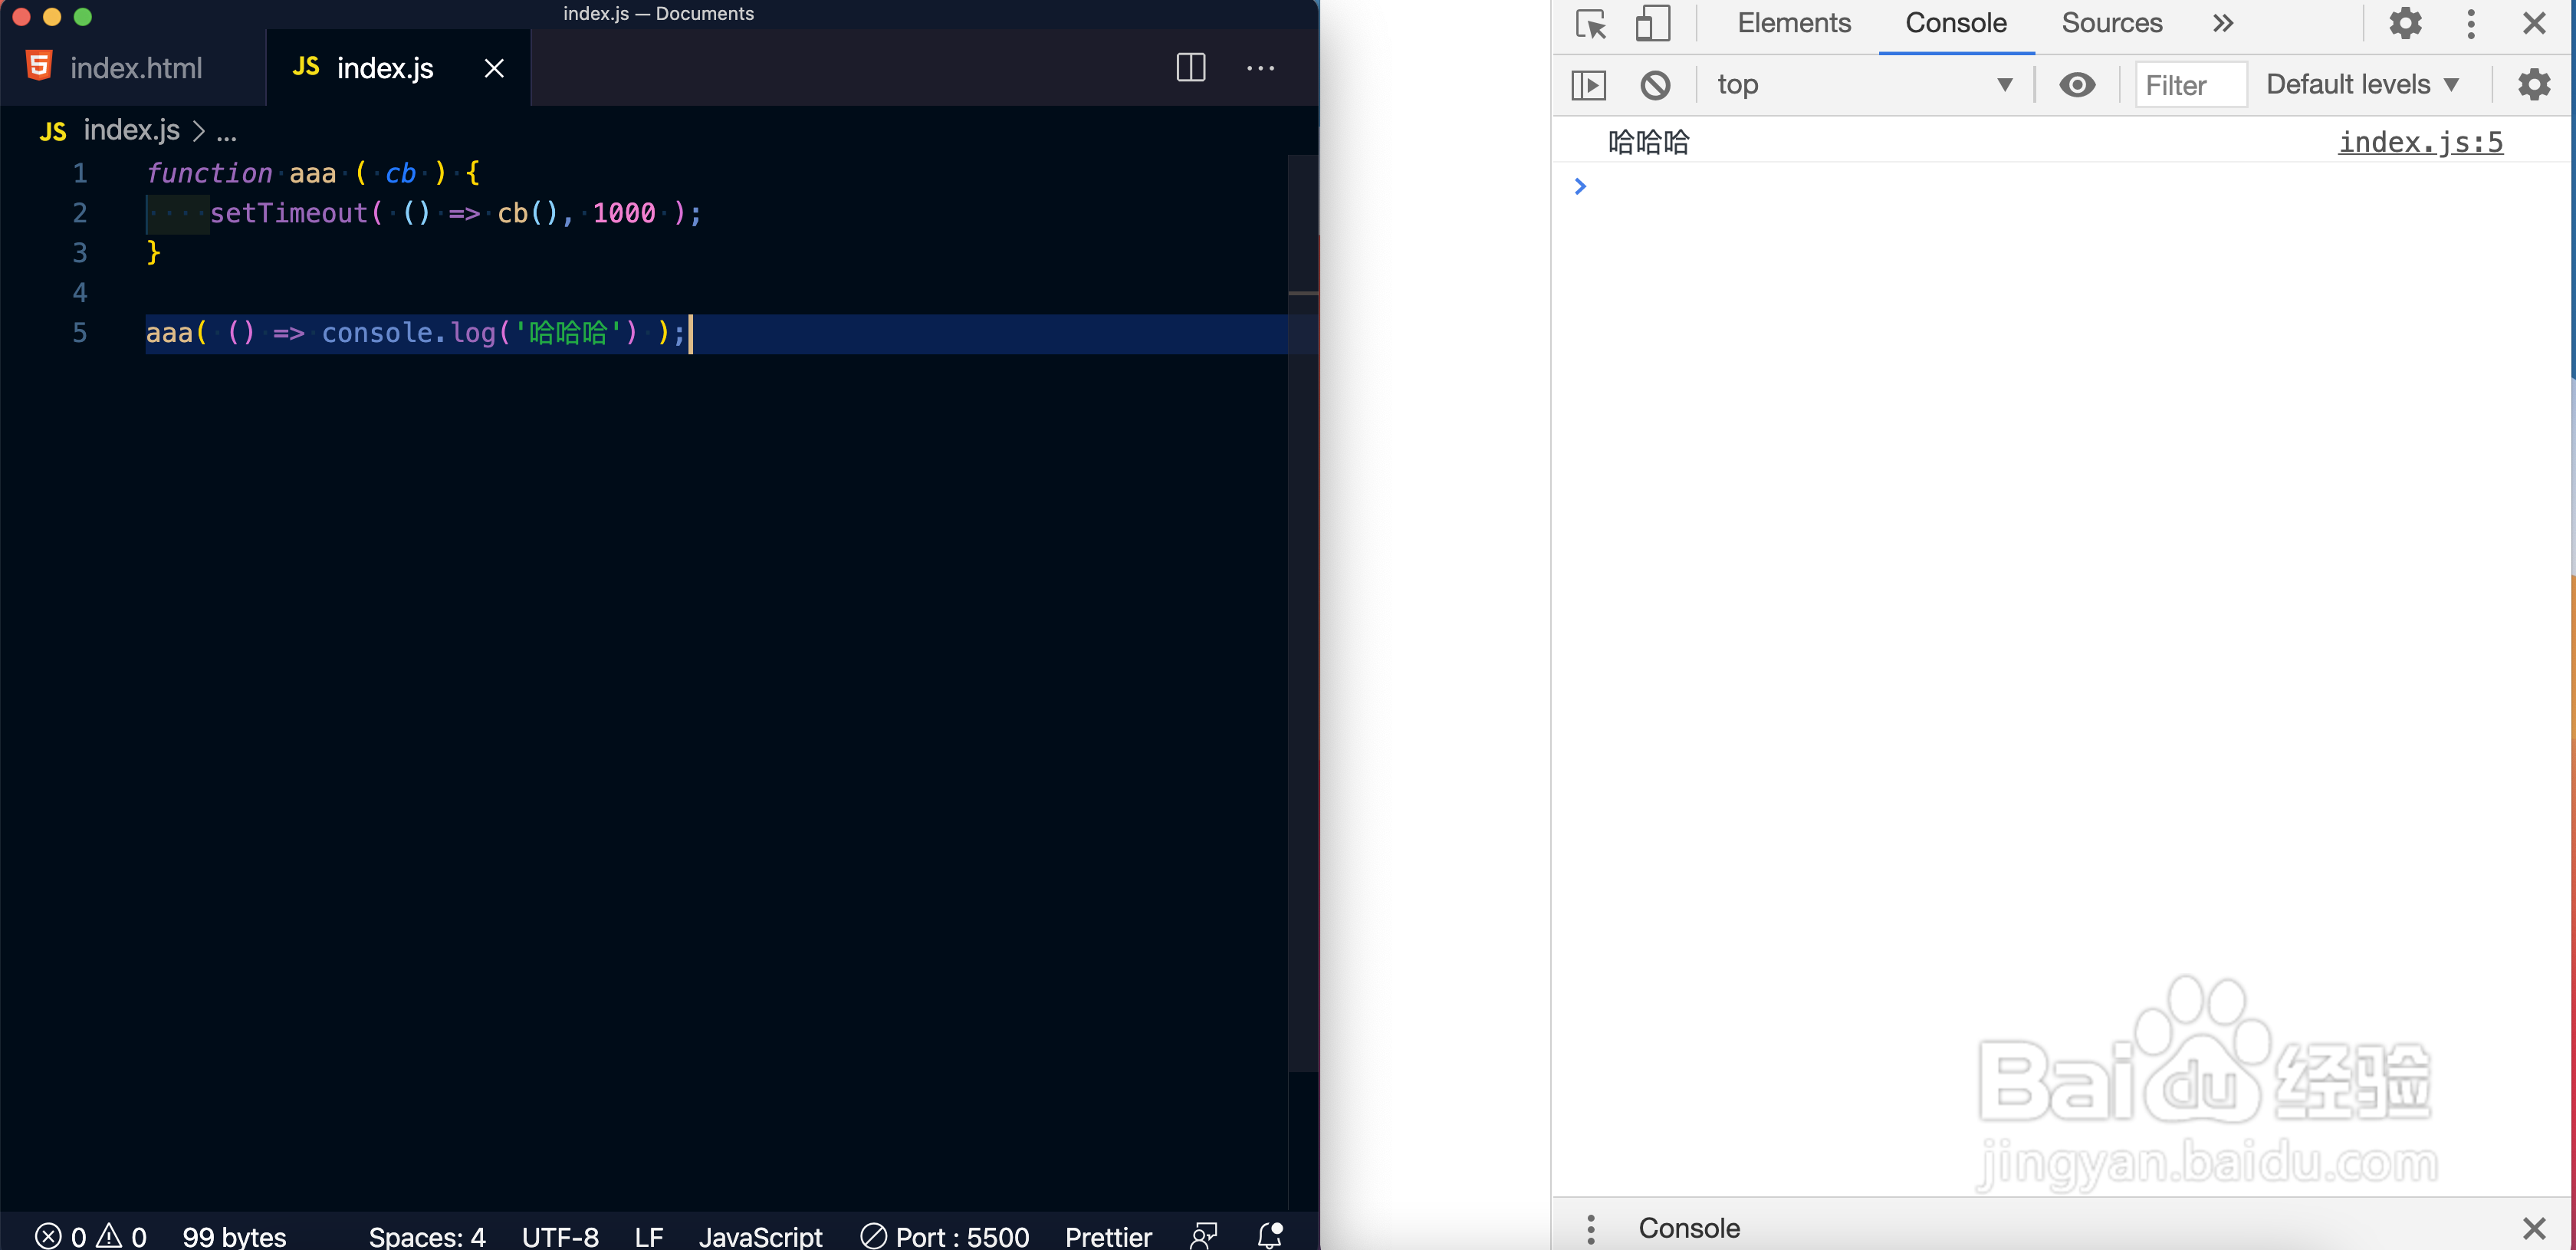Open the editor more actions ellipsis
Screen dimensions: 2576x1250
1260,68
